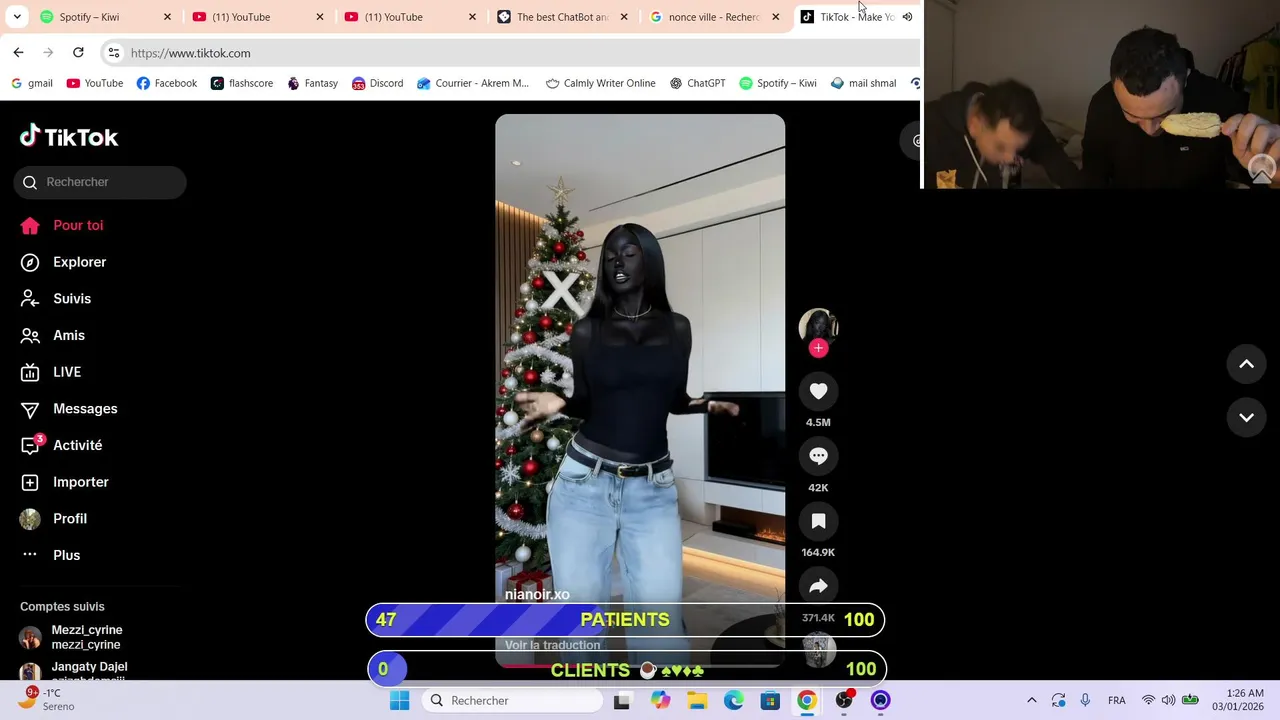This screenshot has height=720, width=1280.
Task: Click the site info icon in address bar
Action: [x=113, y=53]
